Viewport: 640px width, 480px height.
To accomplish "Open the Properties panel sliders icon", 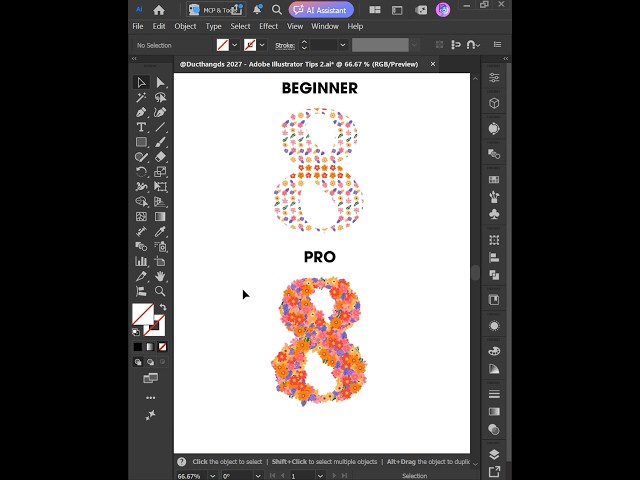I will point(494,78).
